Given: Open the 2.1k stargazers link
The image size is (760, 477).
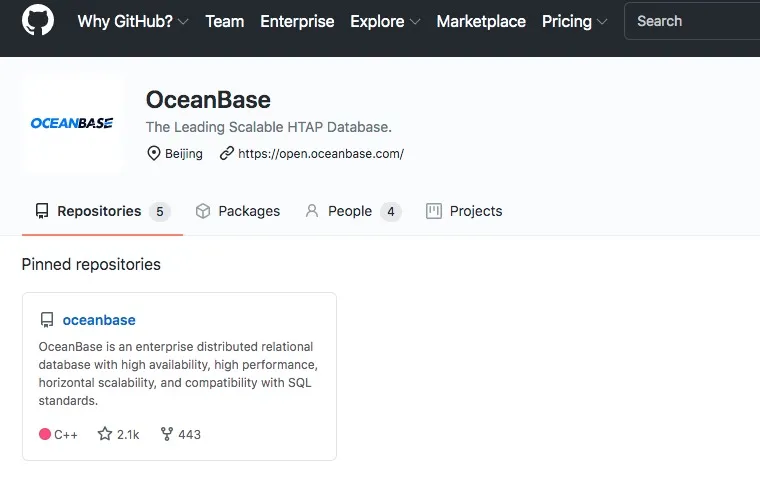Looking at the screenshot, I should click(118, 434).
